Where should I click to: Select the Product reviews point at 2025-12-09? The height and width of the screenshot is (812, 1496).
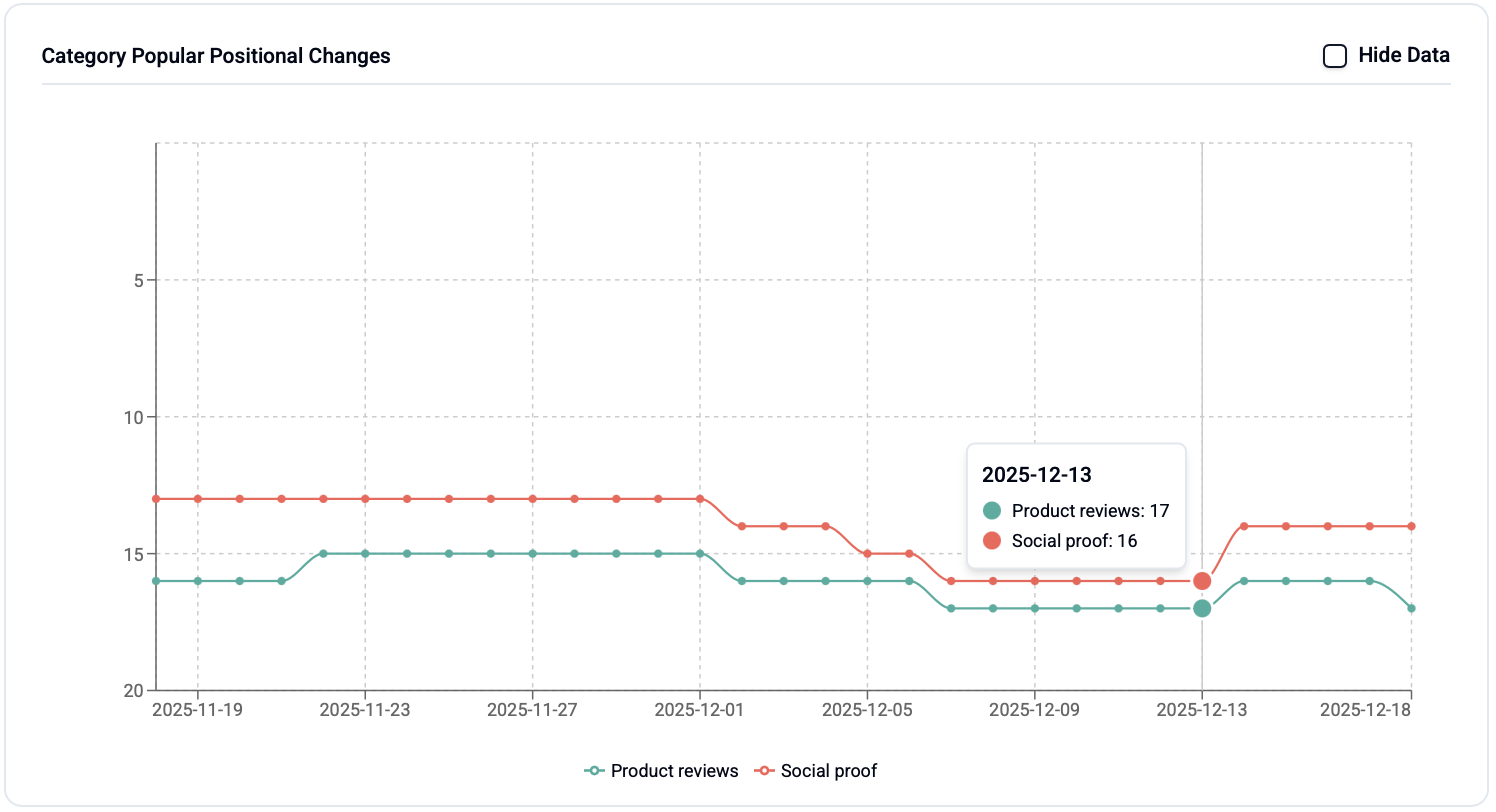click(1035, 608)
